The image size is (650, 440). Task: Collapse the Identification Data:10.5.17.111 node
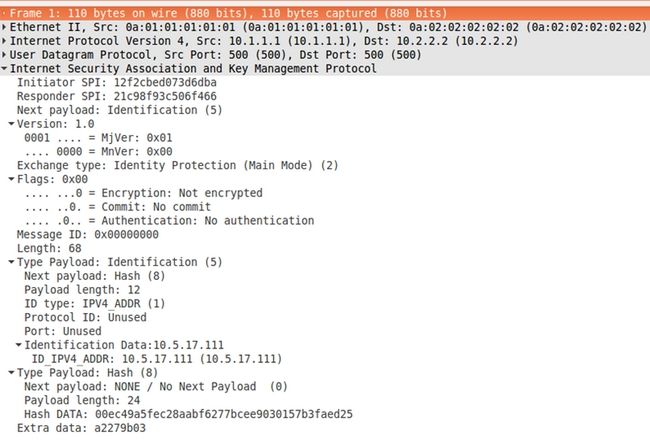pos(19,344)
